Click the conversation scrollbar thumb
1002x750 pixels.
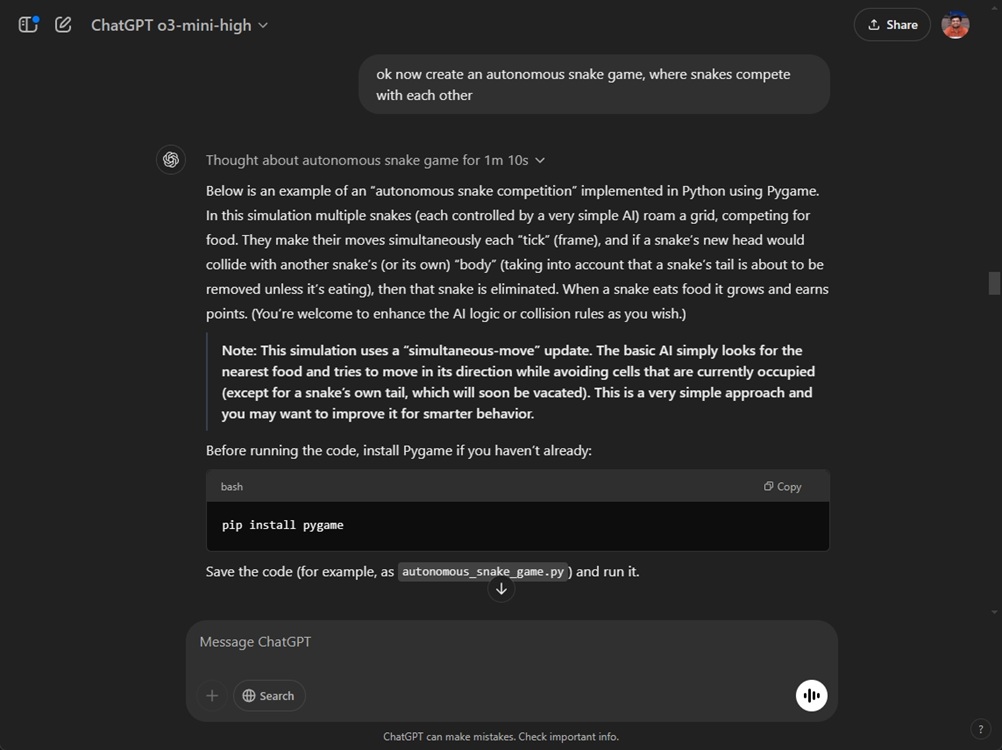tap(994, 283)
